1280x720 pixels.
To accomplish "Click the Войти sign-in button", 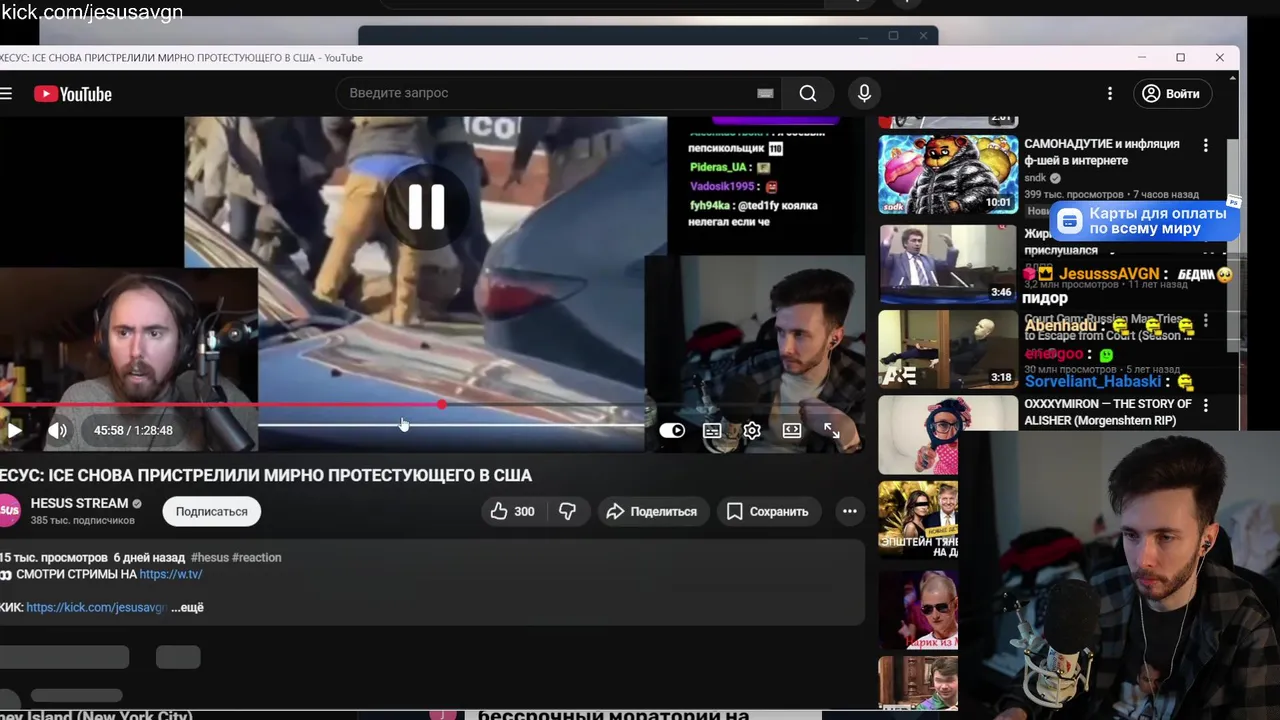I will (x=1172, y=93).
